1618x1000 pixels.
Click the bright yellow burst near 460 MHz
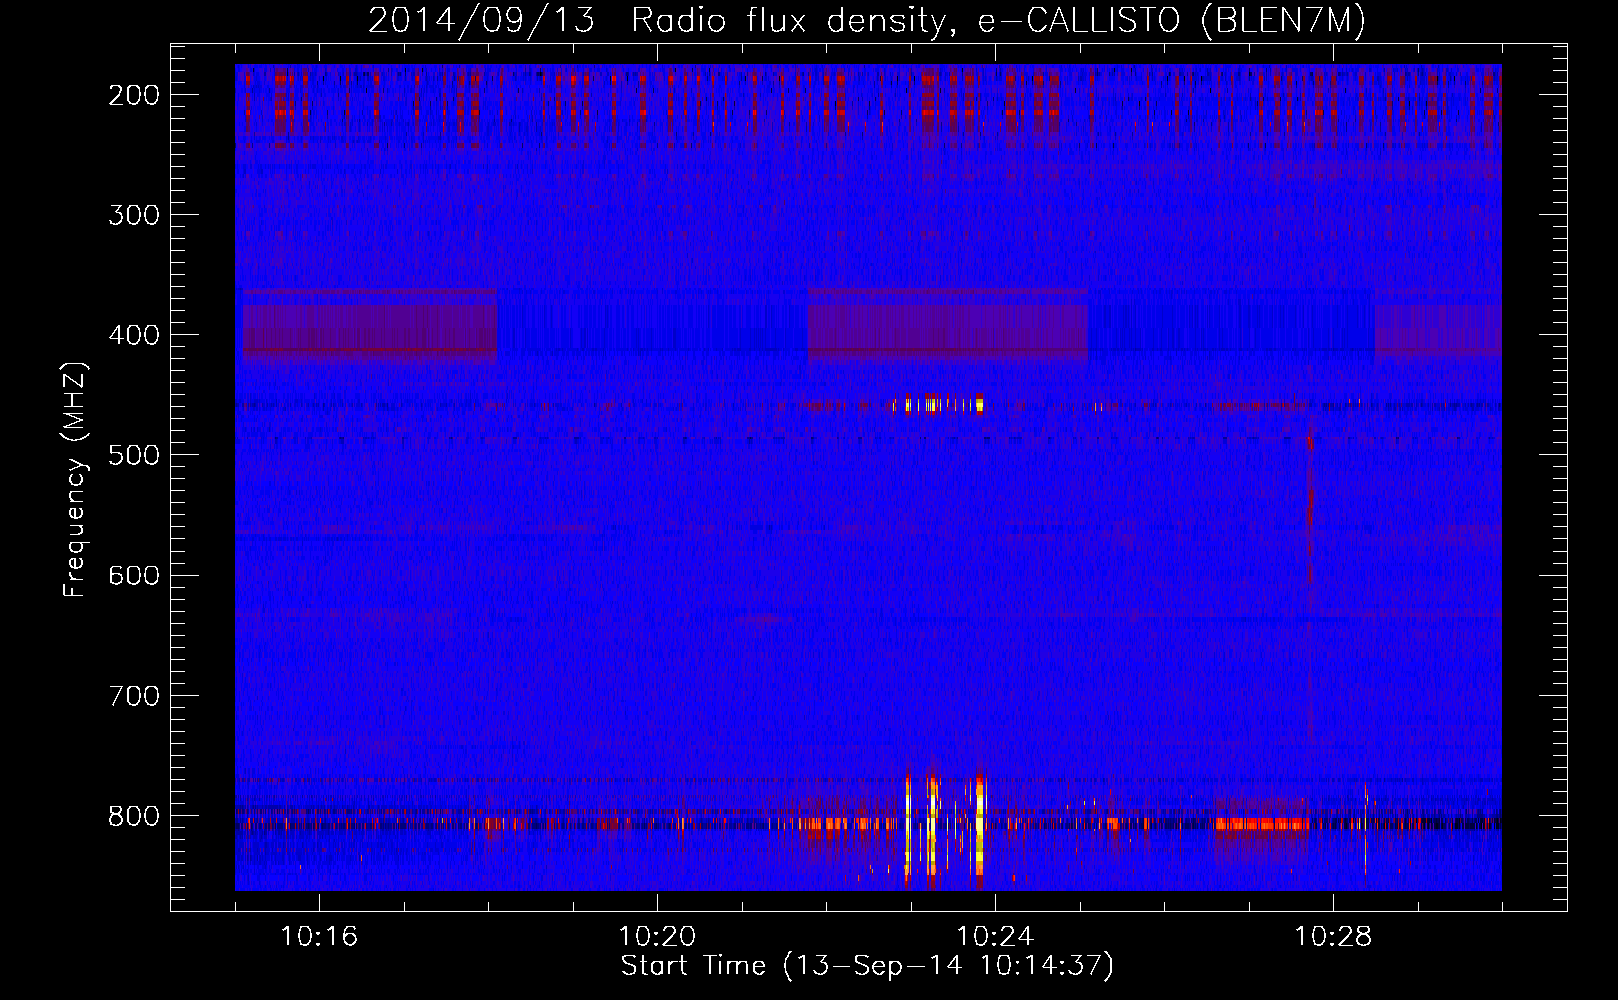point(943,405)
